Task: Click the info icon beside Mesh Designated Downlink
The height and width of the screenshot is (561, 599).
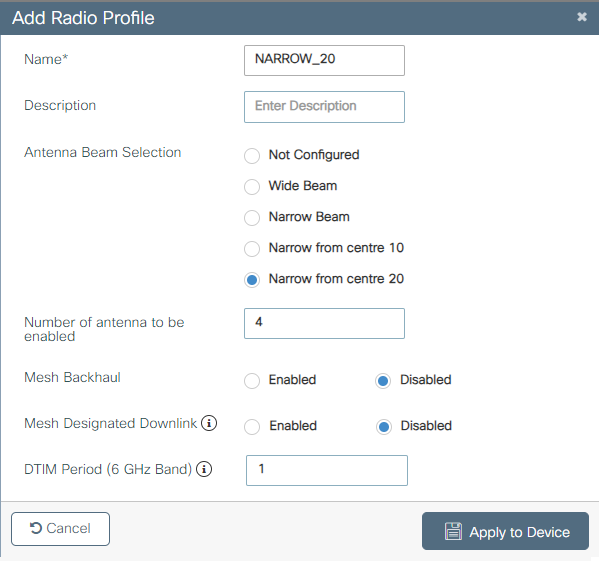Action: point(209,423)
